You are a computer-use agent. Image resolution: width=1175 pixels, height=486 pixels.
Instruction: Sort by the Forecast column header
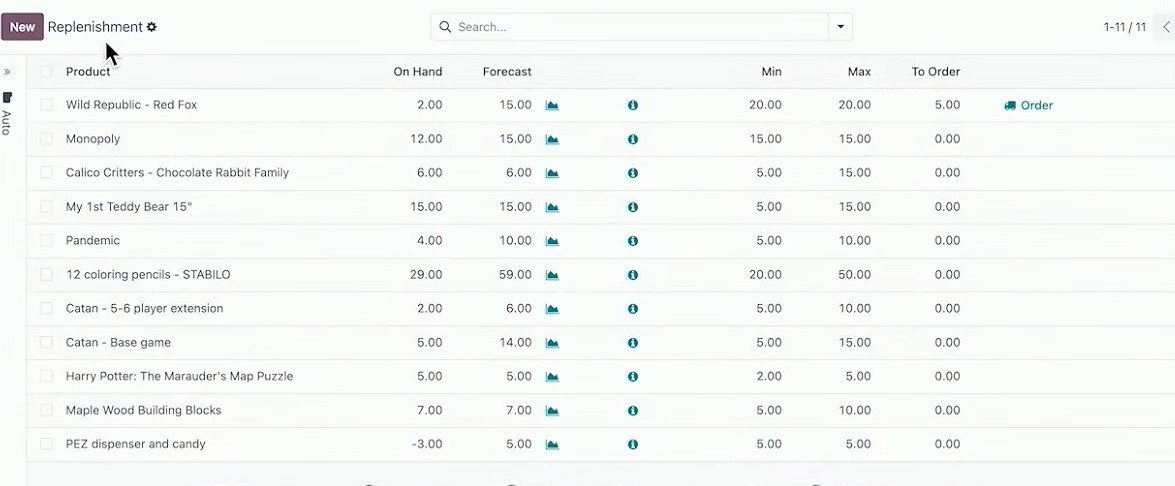(x=507, y=72)
